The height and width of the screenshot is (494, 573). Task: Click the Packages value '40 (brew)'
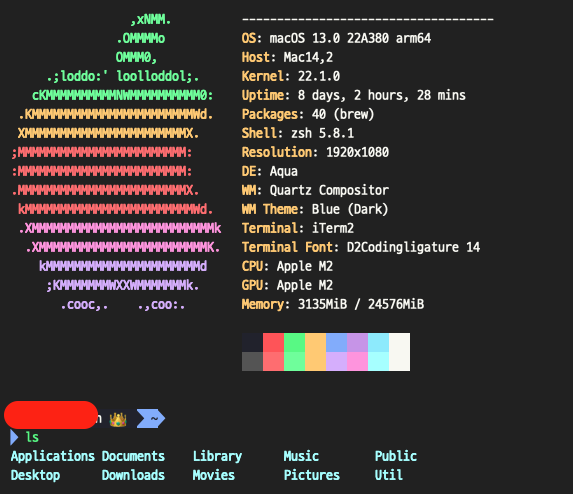click(x=343, y=114)
